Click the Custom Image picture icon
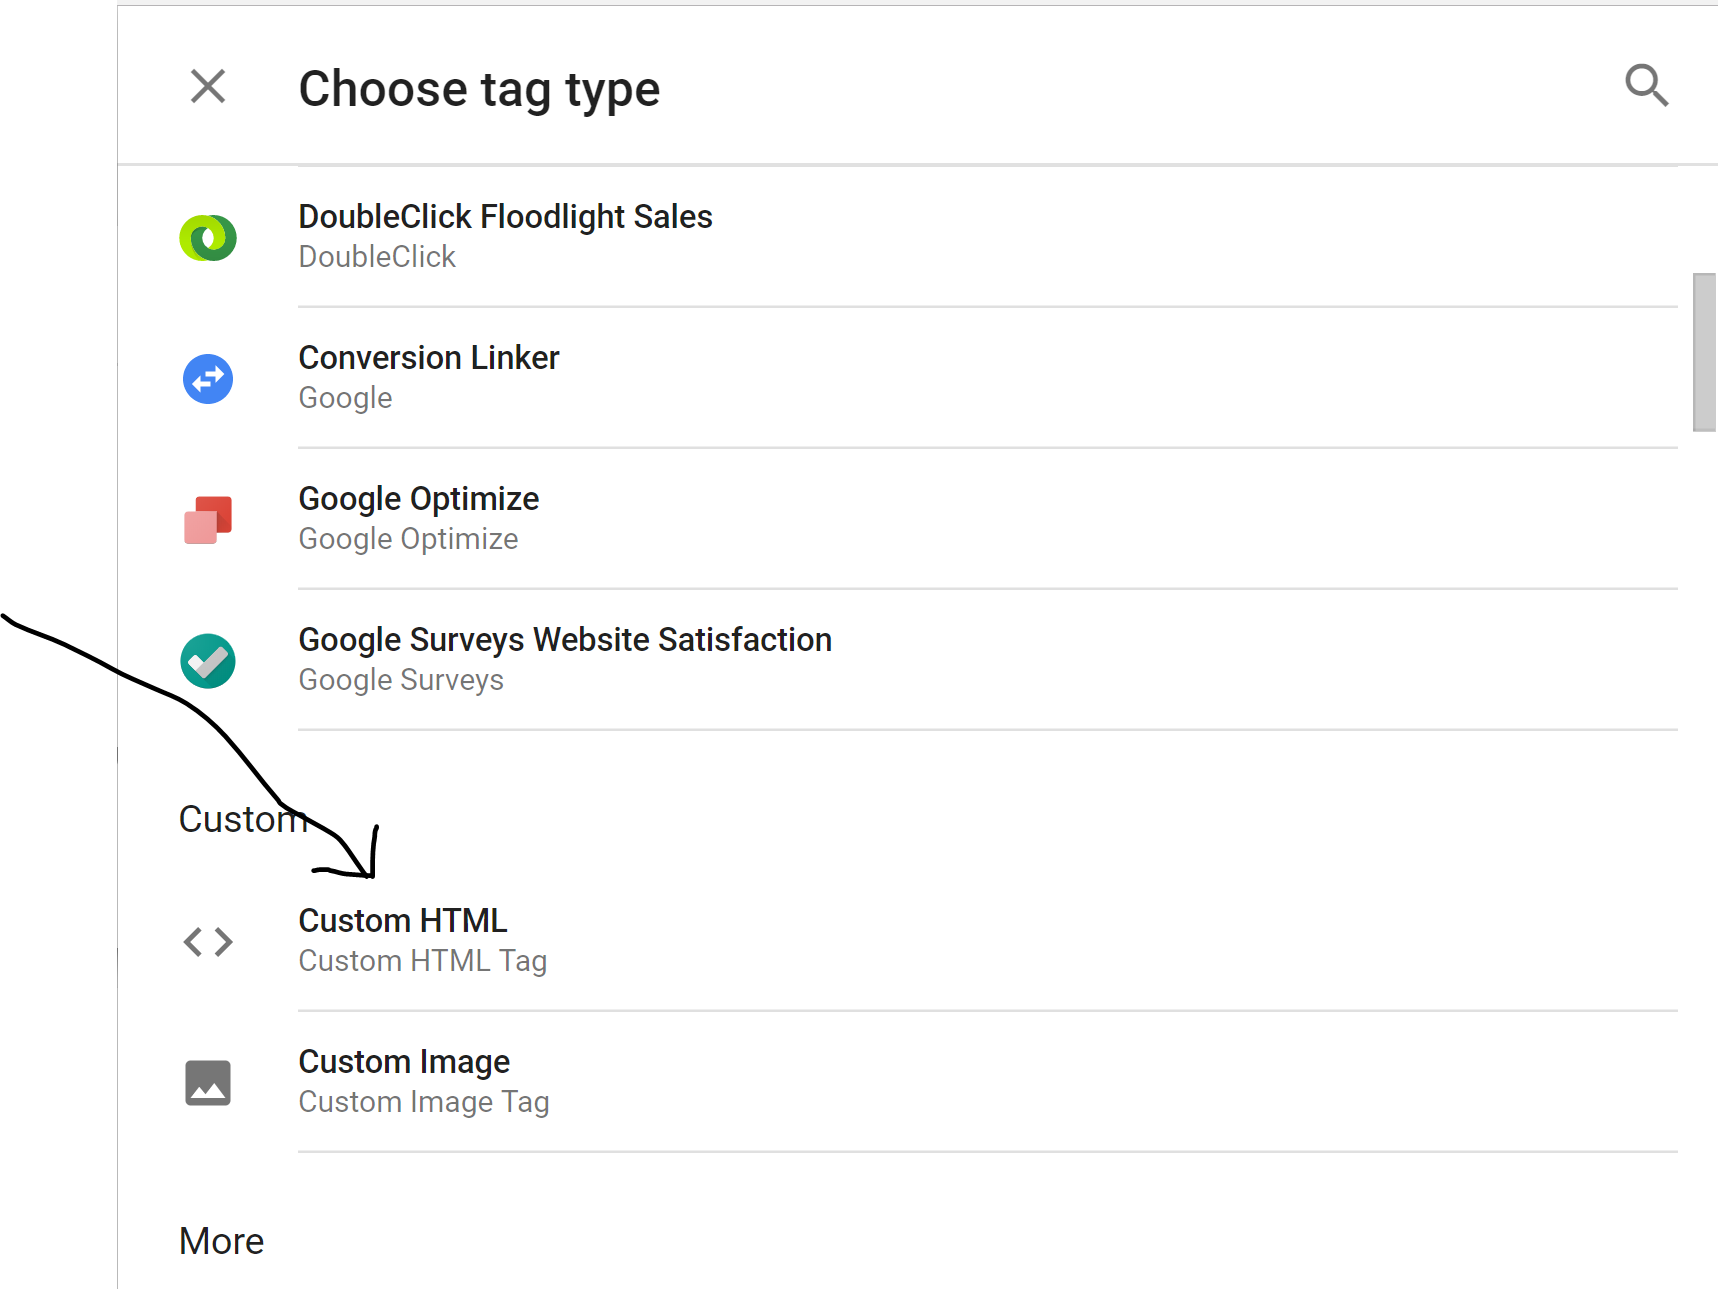This screenshot has height=1289, width=1718. click(x=208, y=1083)
